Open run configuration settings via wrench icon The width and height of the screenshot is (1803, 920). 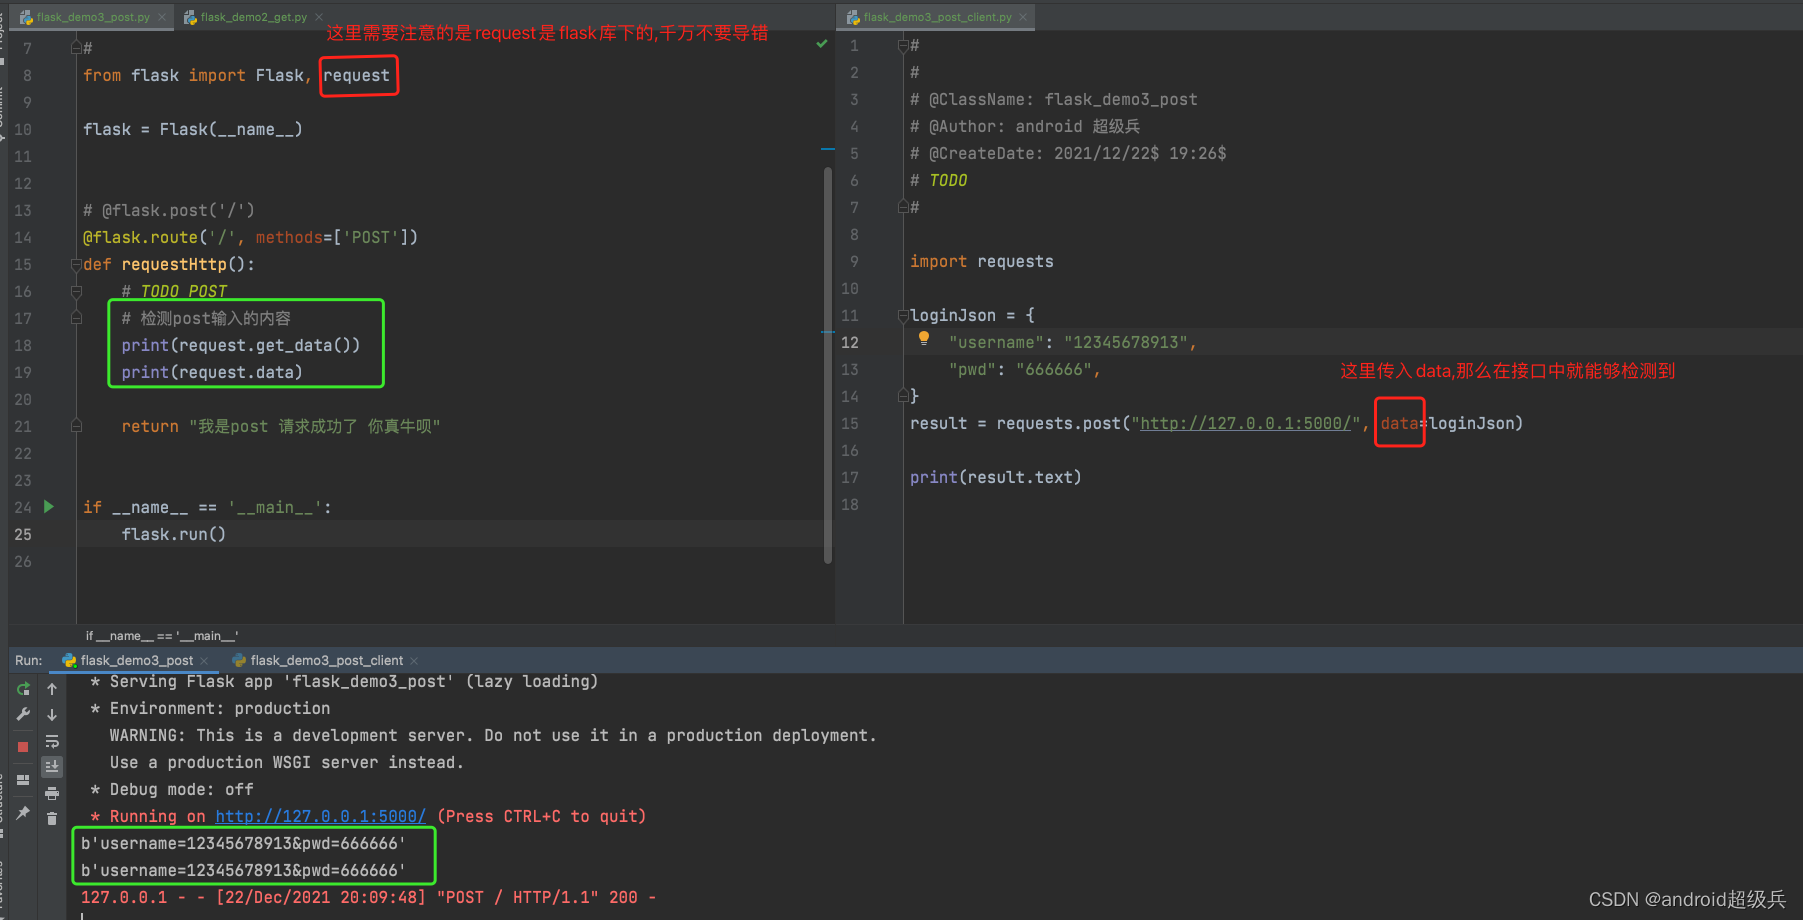(x=23, y=714)
